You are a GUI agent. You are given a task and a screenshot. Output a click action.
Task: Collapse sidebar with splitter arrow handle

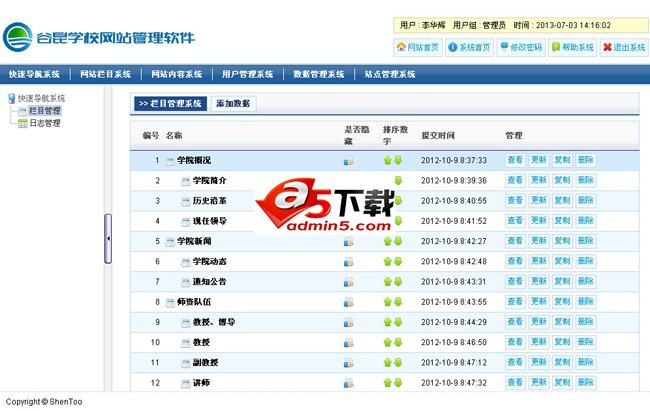coord(108,239)
